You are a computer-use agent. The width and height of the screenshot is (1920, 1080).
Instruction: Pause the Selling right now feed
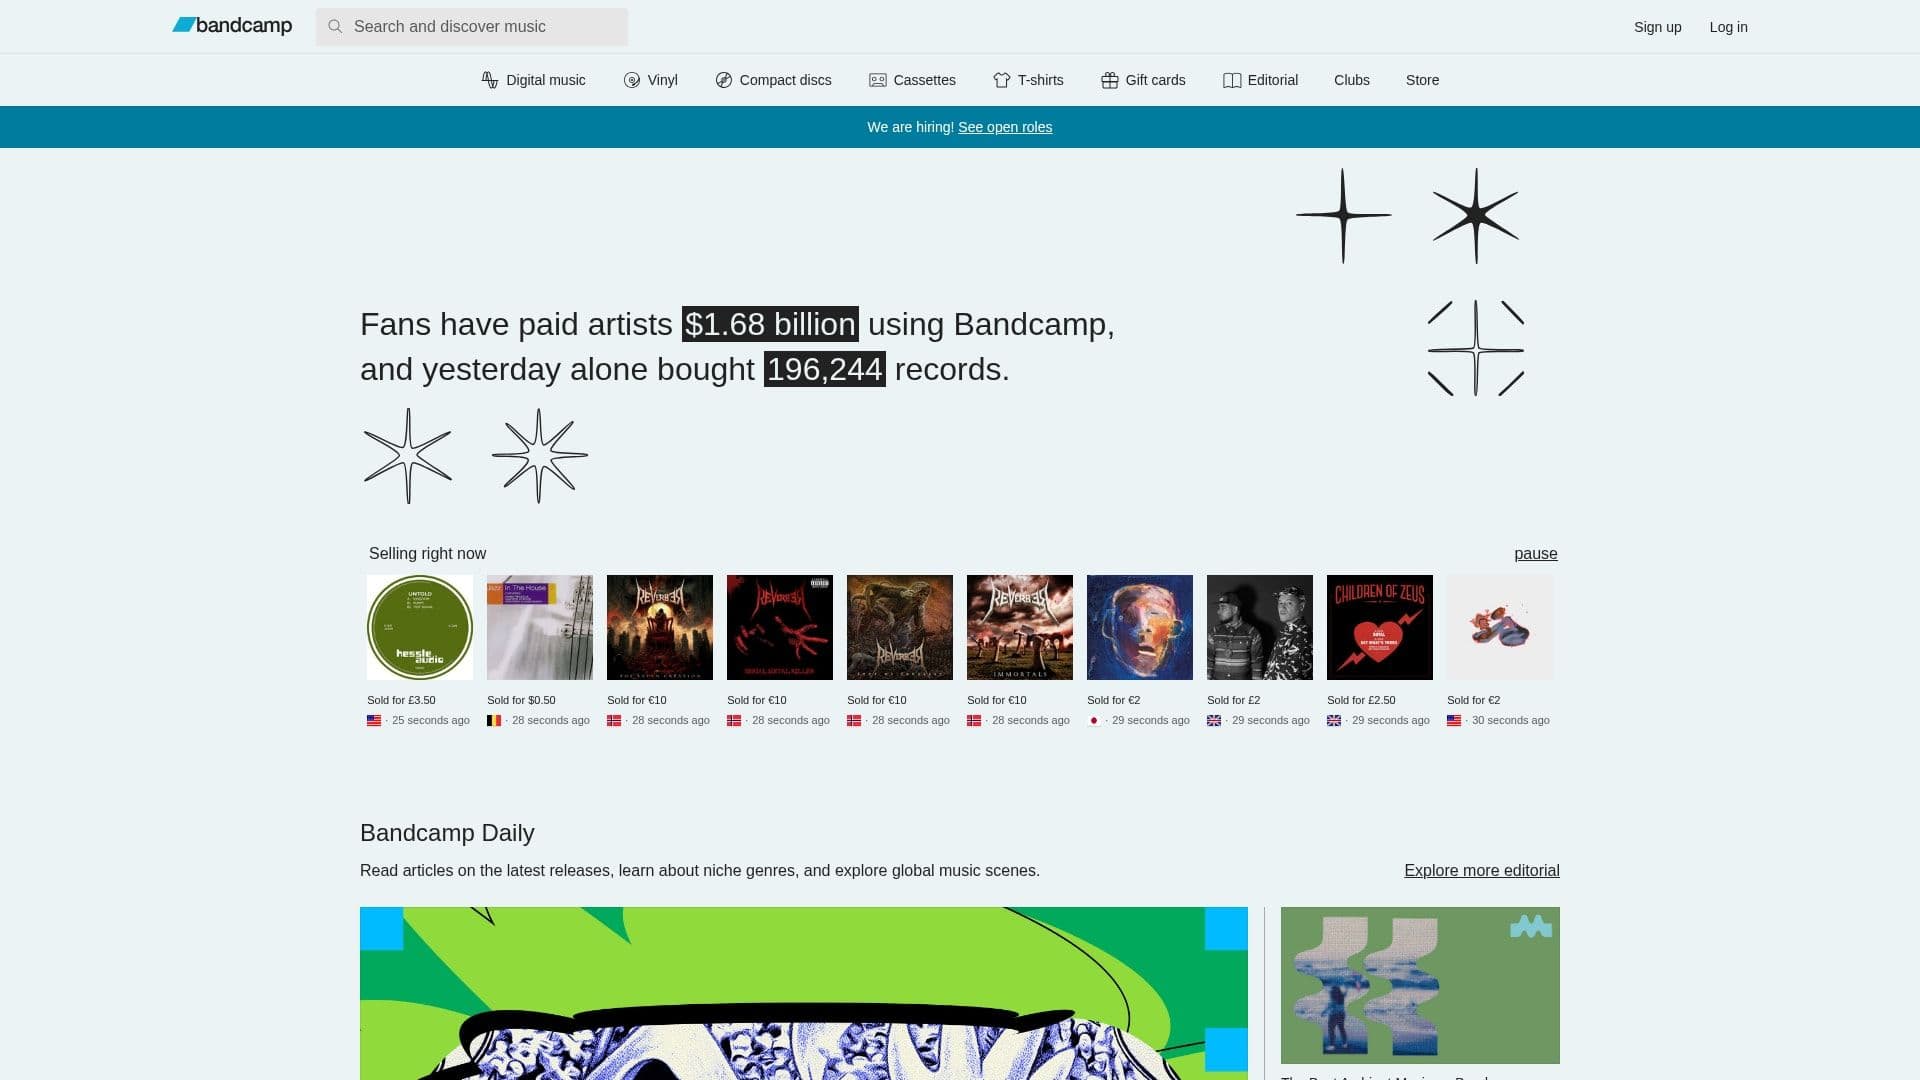pos(1535,554)
